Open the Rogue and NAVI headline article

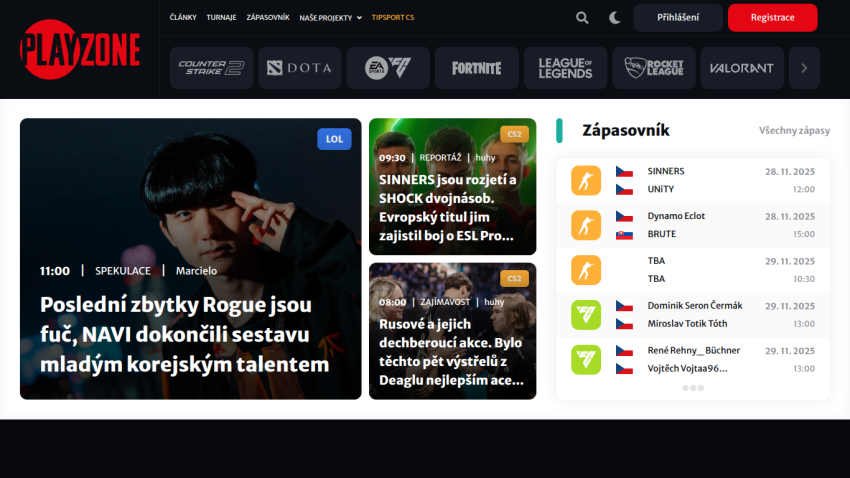185,334
